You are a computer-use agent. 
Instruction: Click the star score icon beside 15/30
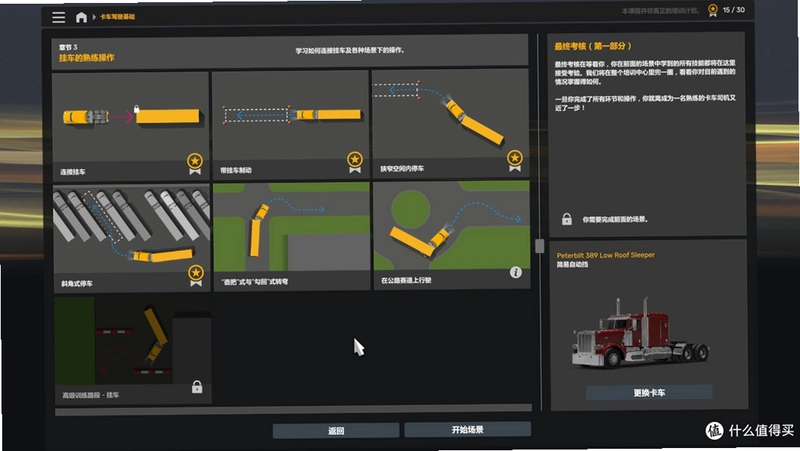tap(713, 10)
